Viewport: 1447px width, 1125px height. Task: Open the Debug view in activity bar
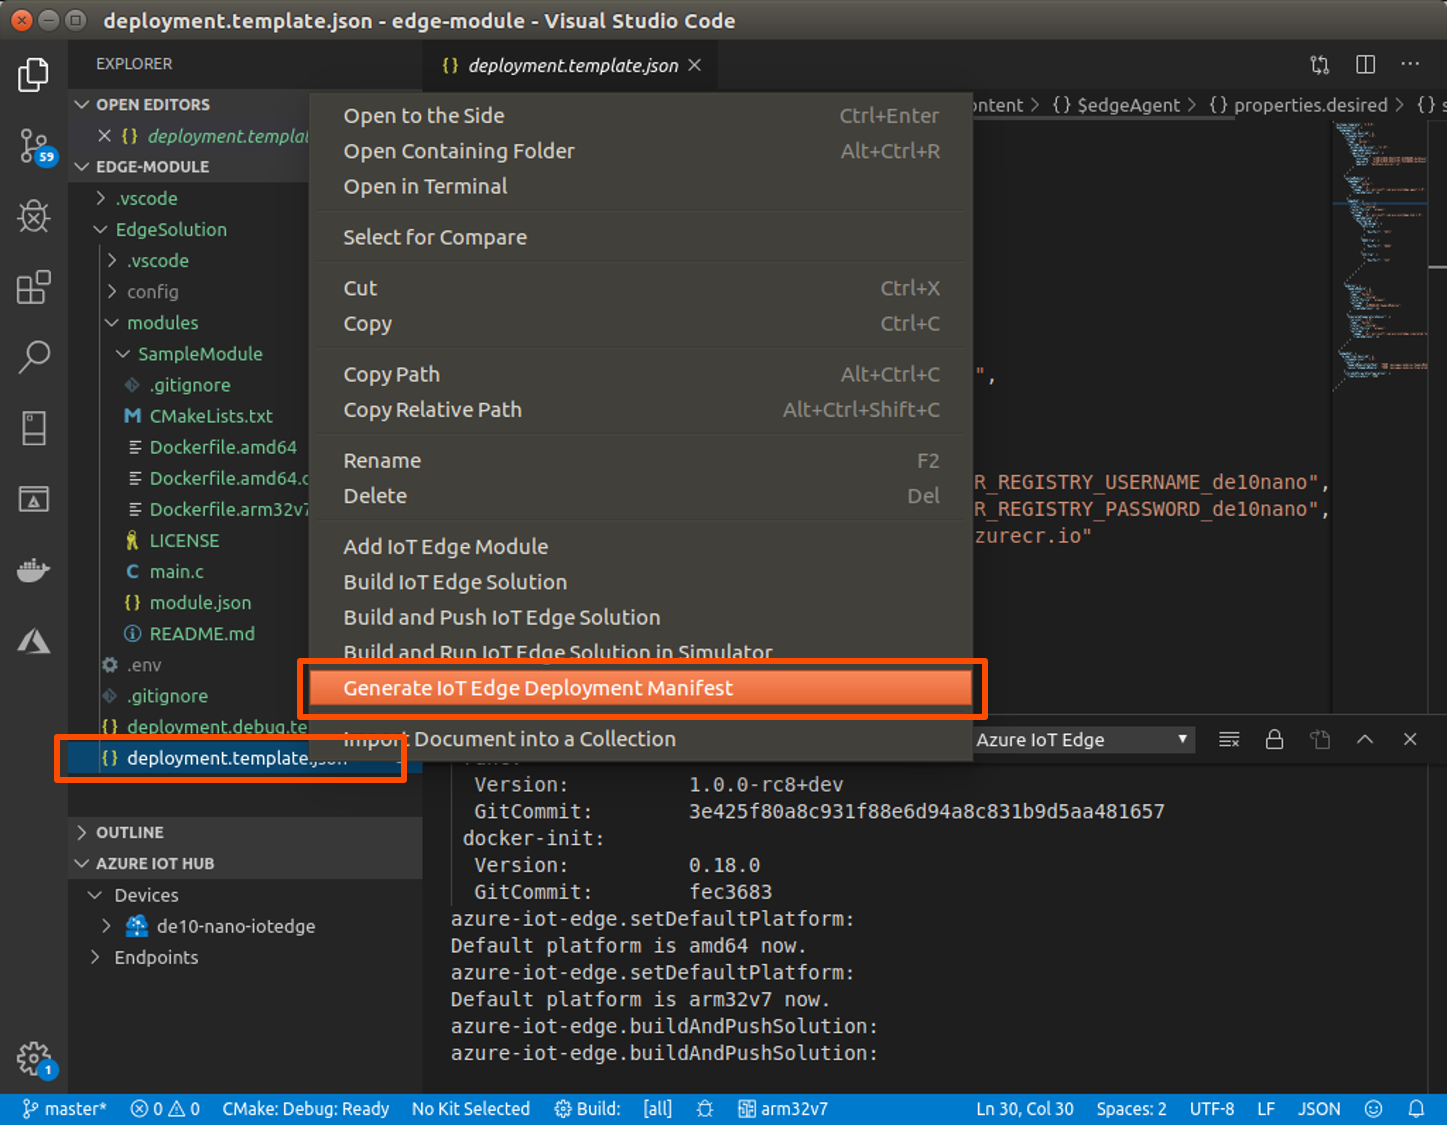34,216
